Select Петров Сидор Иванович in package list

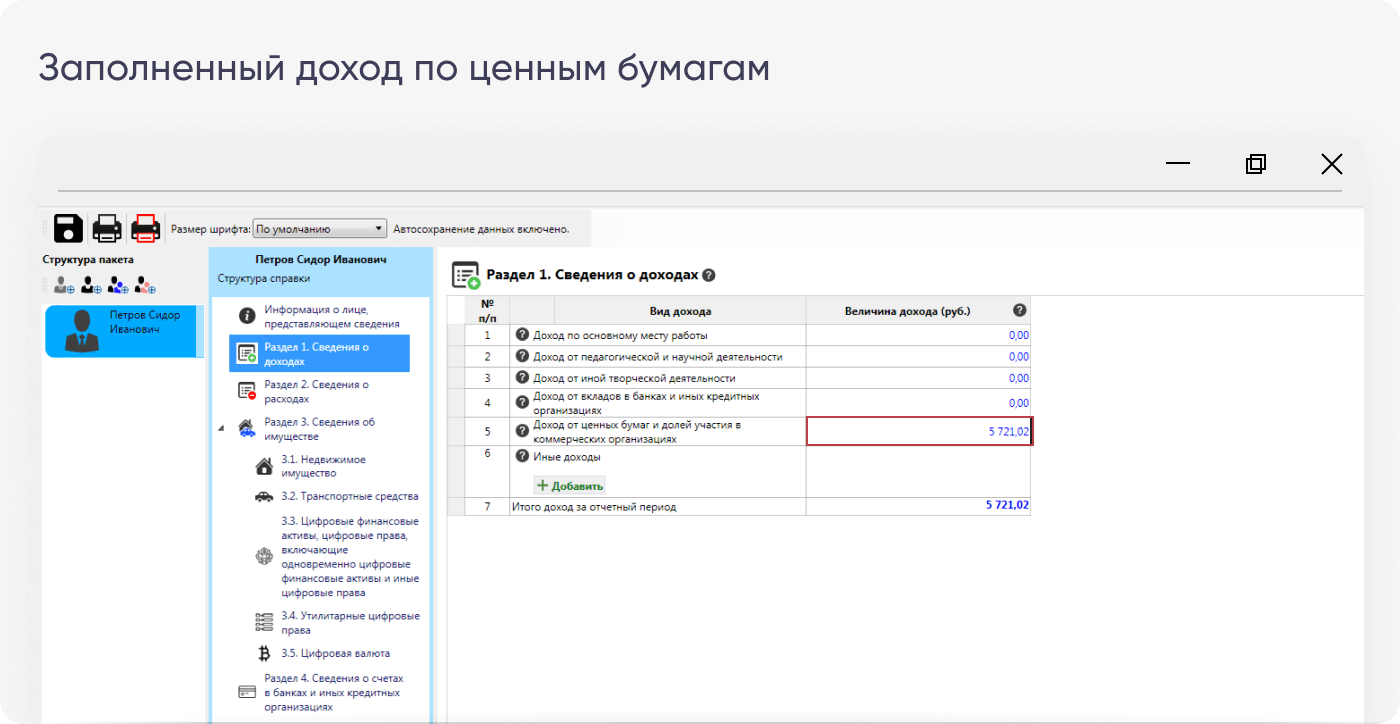(124, 331)
